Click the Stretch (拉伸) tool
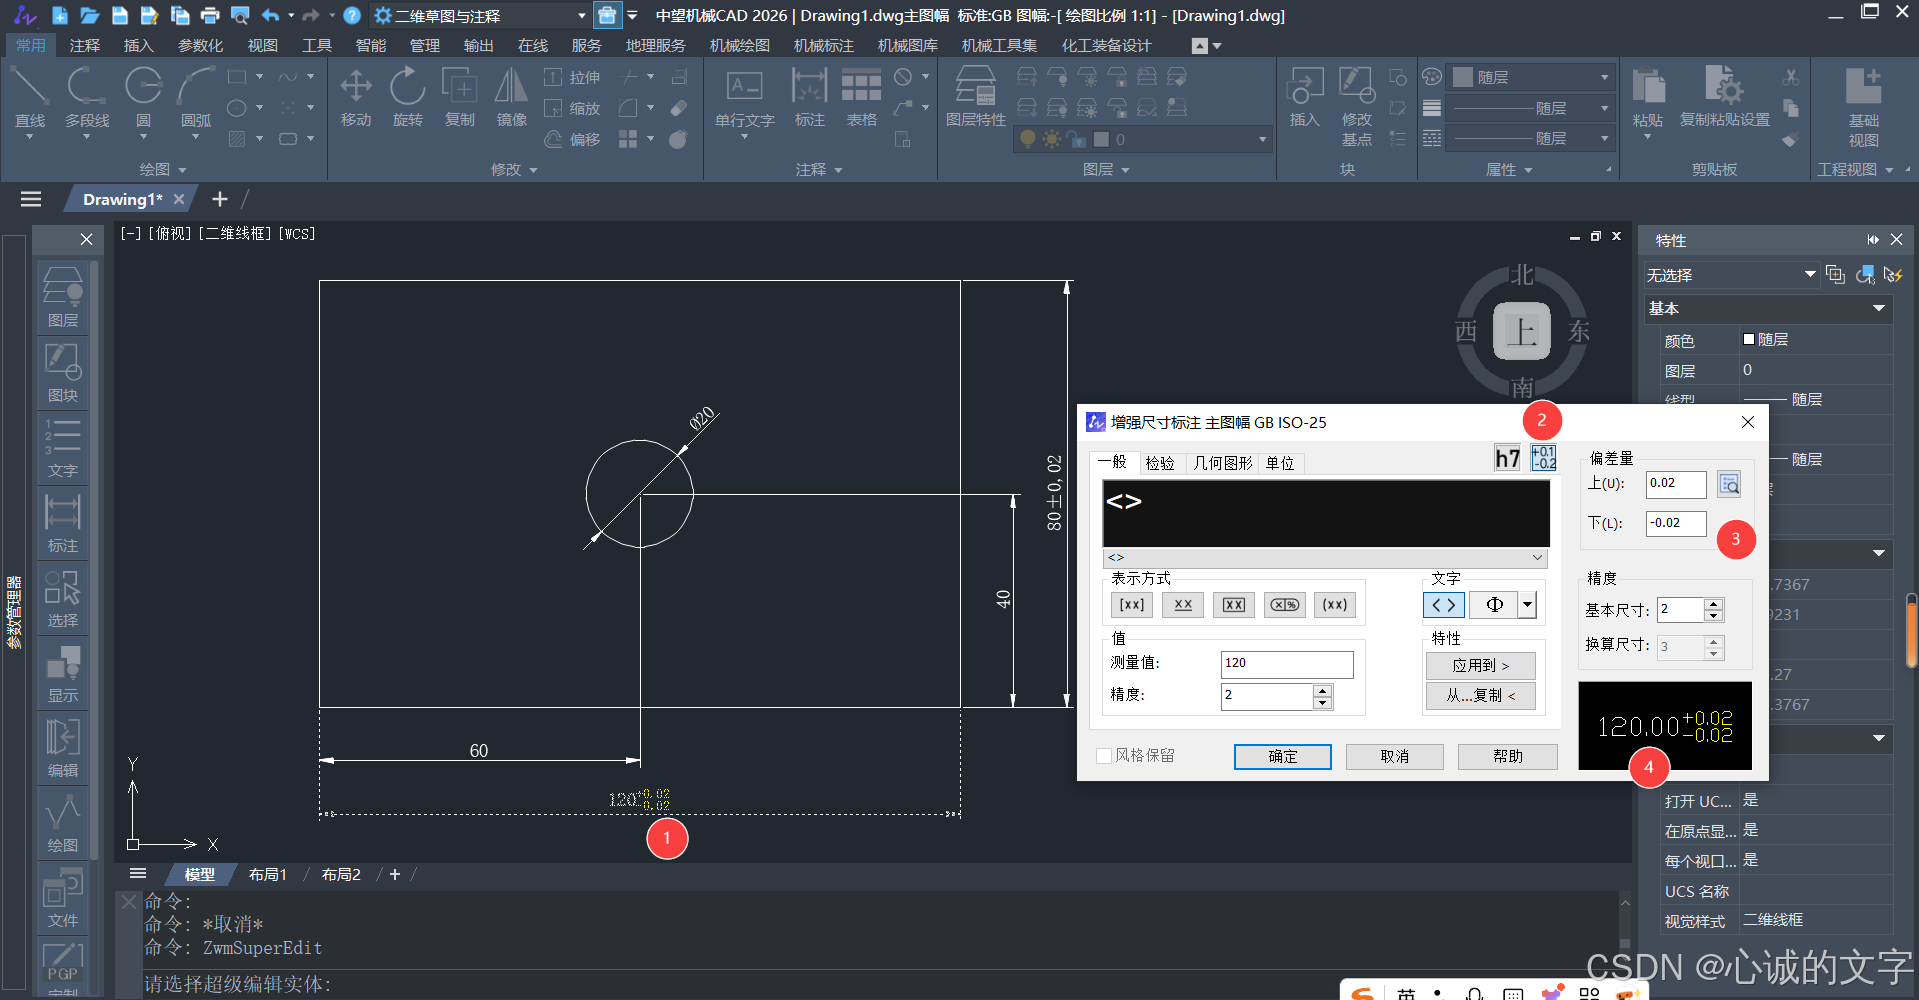Screen dimensions: 1919x1000 572,77
